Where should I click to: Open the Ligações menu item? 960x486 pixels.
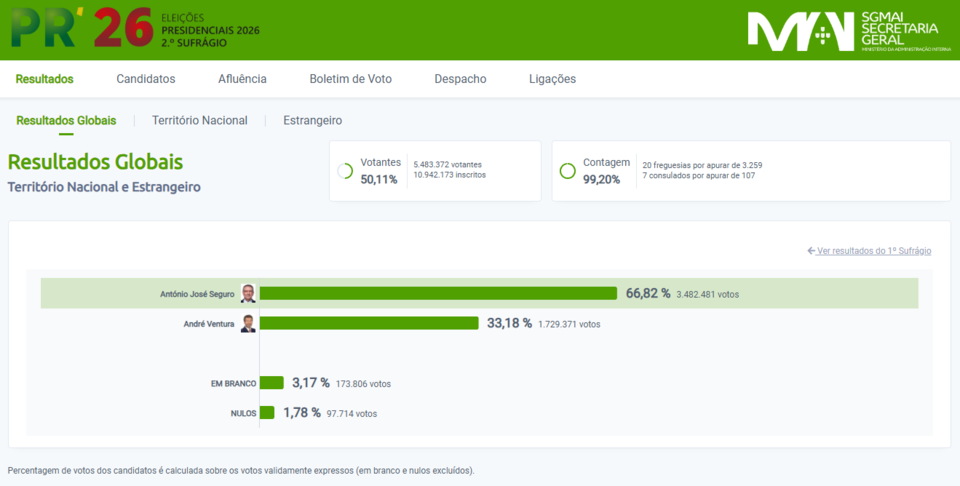552,79
